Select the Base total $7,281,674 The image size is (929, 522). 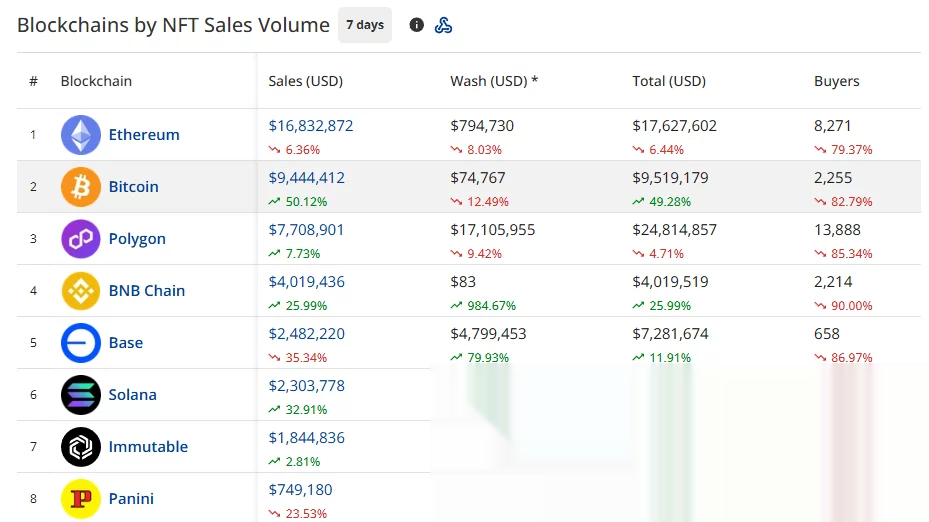[x=670, y=334]
